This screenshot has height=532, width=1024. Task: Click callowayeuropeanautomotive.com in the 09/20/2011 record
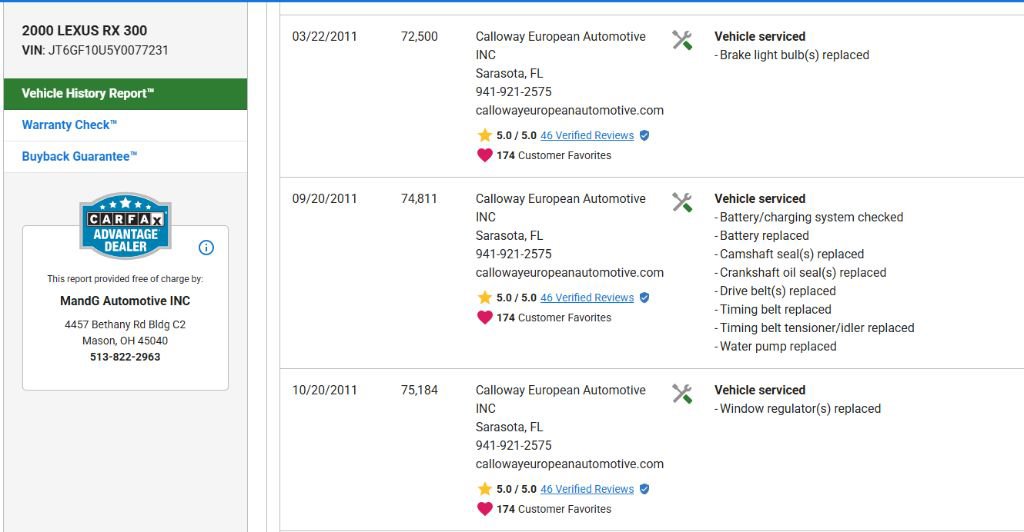point(569,273)
